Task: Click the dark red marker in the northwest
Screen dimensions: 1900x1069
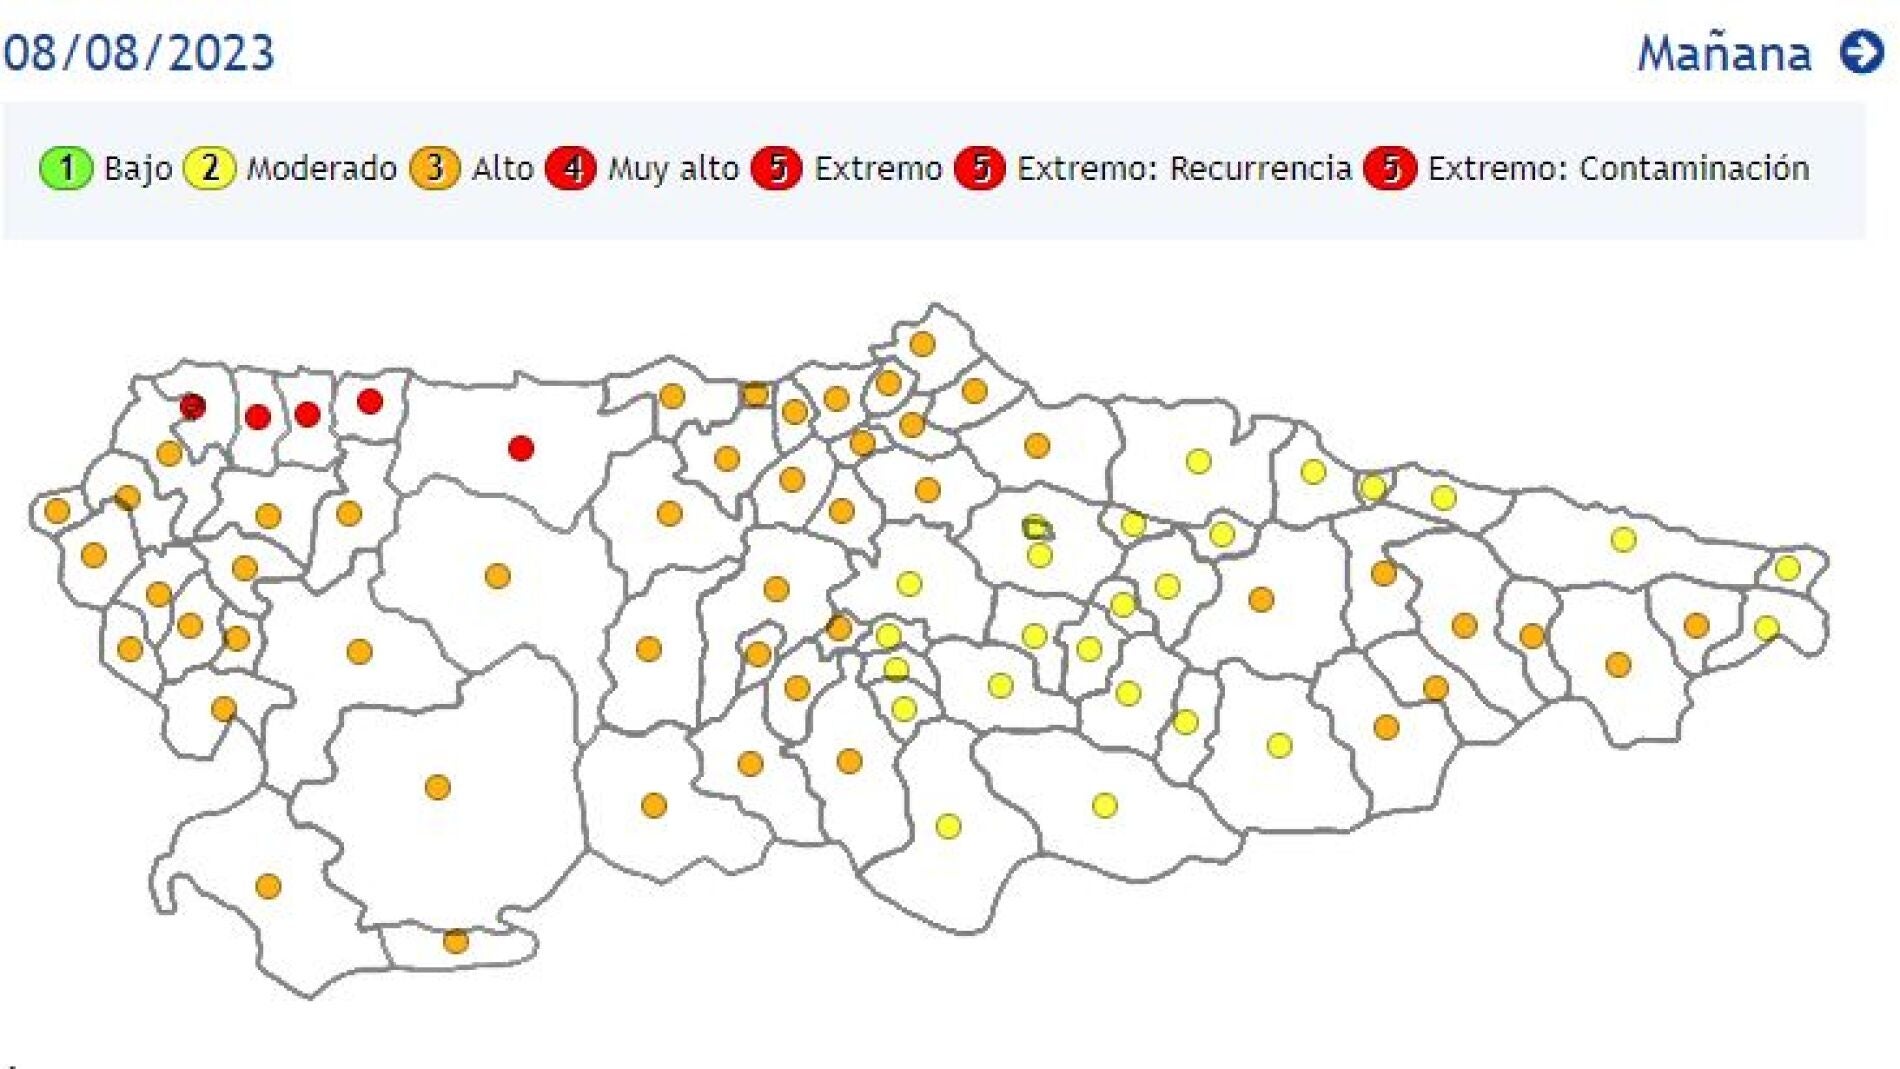Action: tap(193, 406)
